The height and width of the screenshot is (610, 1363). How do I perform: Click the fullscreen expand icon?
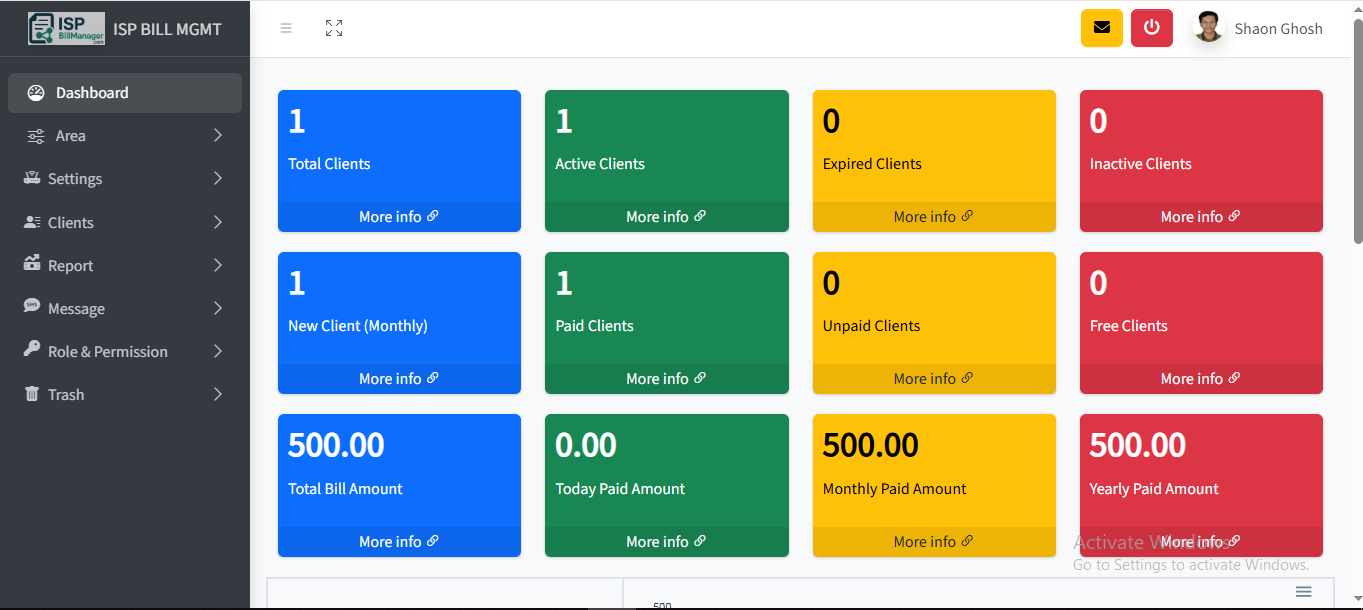click(x=334, y=28)
